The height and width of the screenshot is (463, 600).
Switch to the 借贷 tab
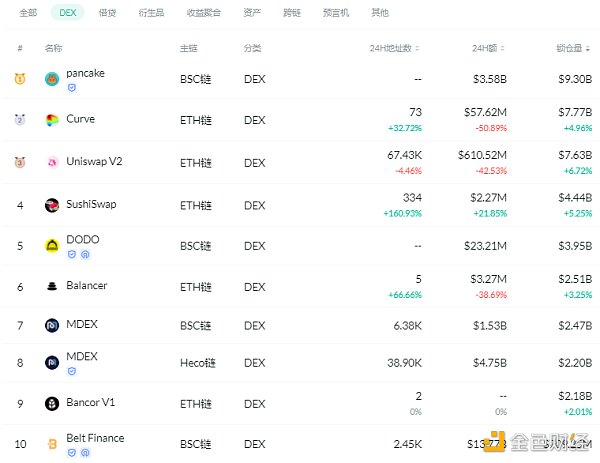tap(107, 13)
